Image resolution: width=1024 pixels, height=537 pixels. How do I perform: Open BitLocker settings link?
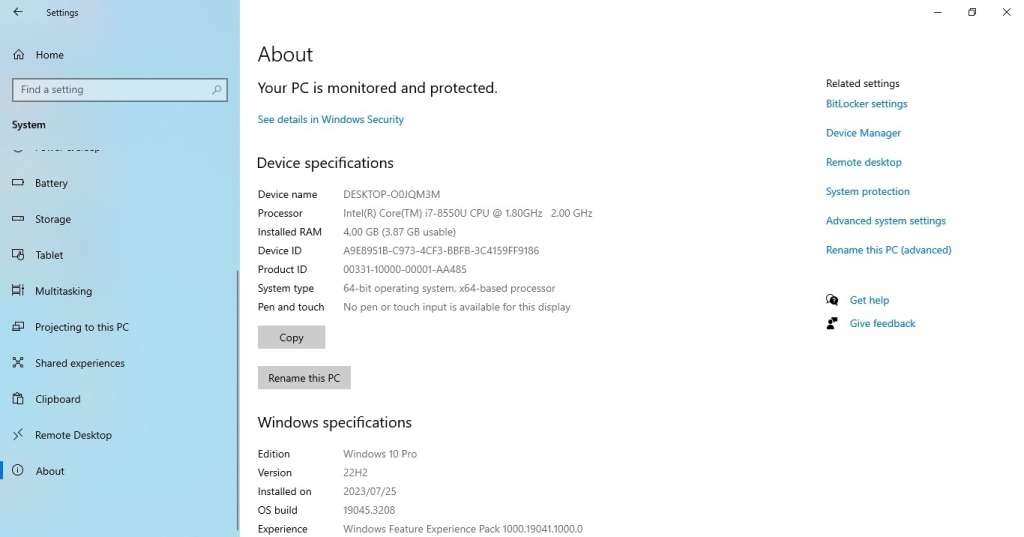pos(867,104)
